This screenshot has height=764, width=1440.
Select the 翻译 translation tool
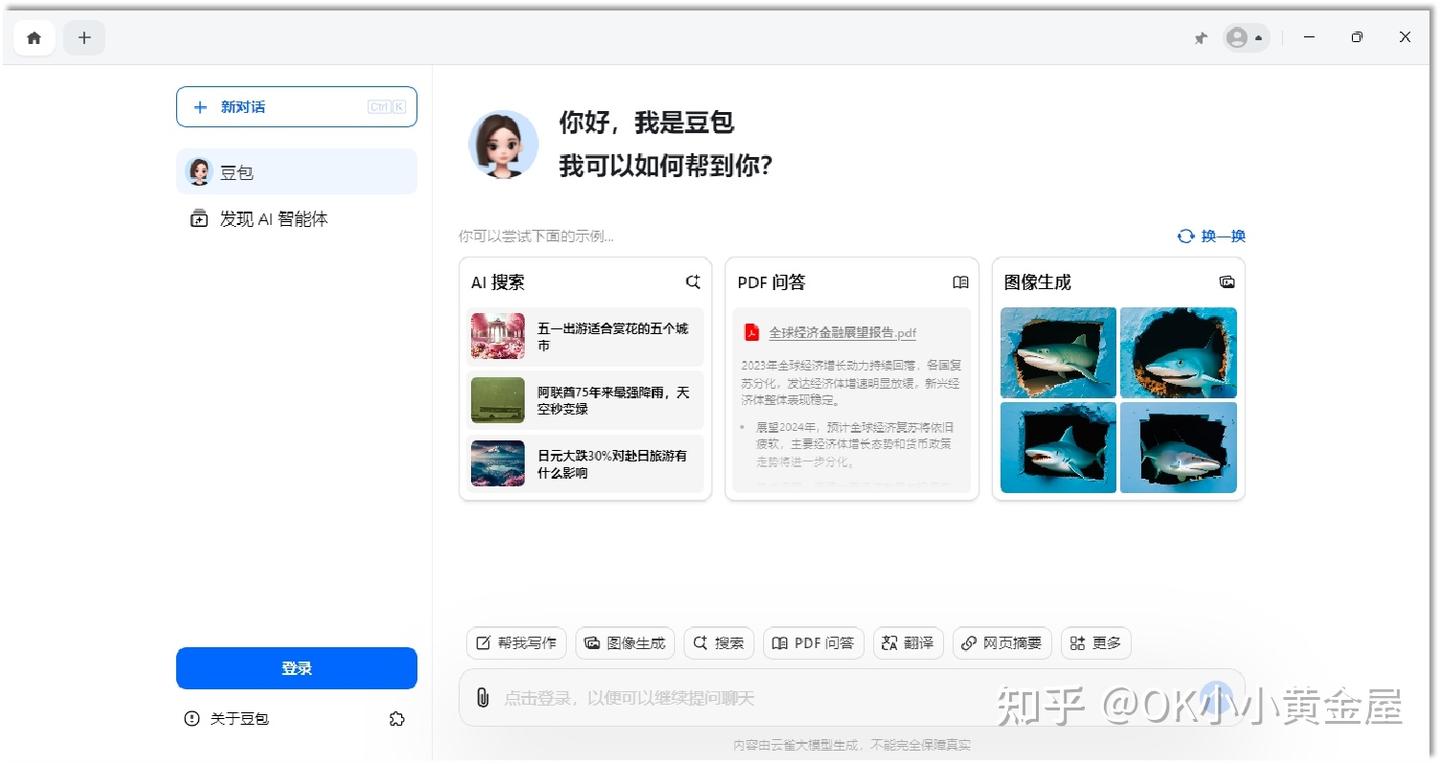tap(907, 643)
